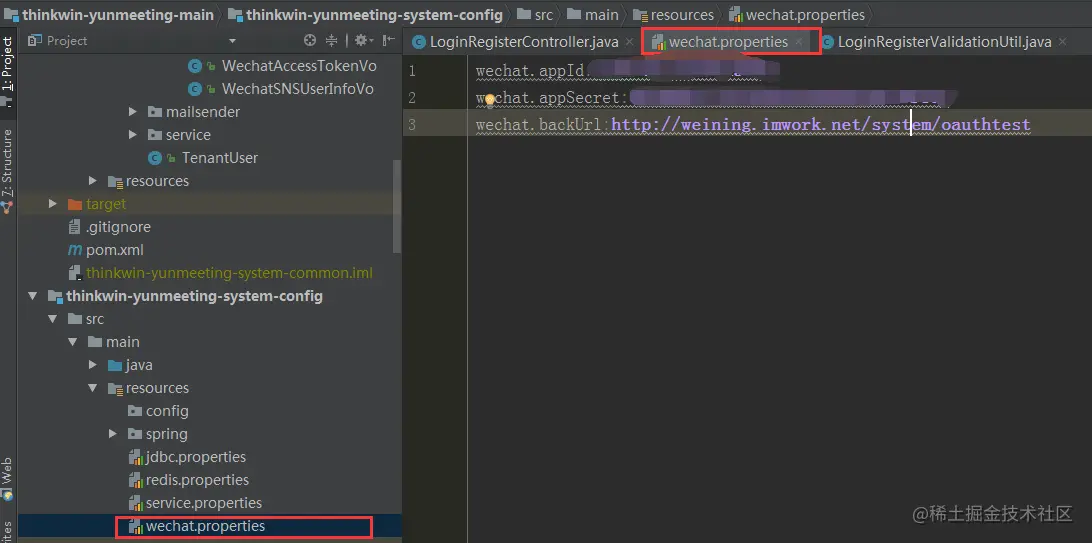Expand the java source folder
This screenshot has height=543, width=1092.
click(x=93, y=365)
